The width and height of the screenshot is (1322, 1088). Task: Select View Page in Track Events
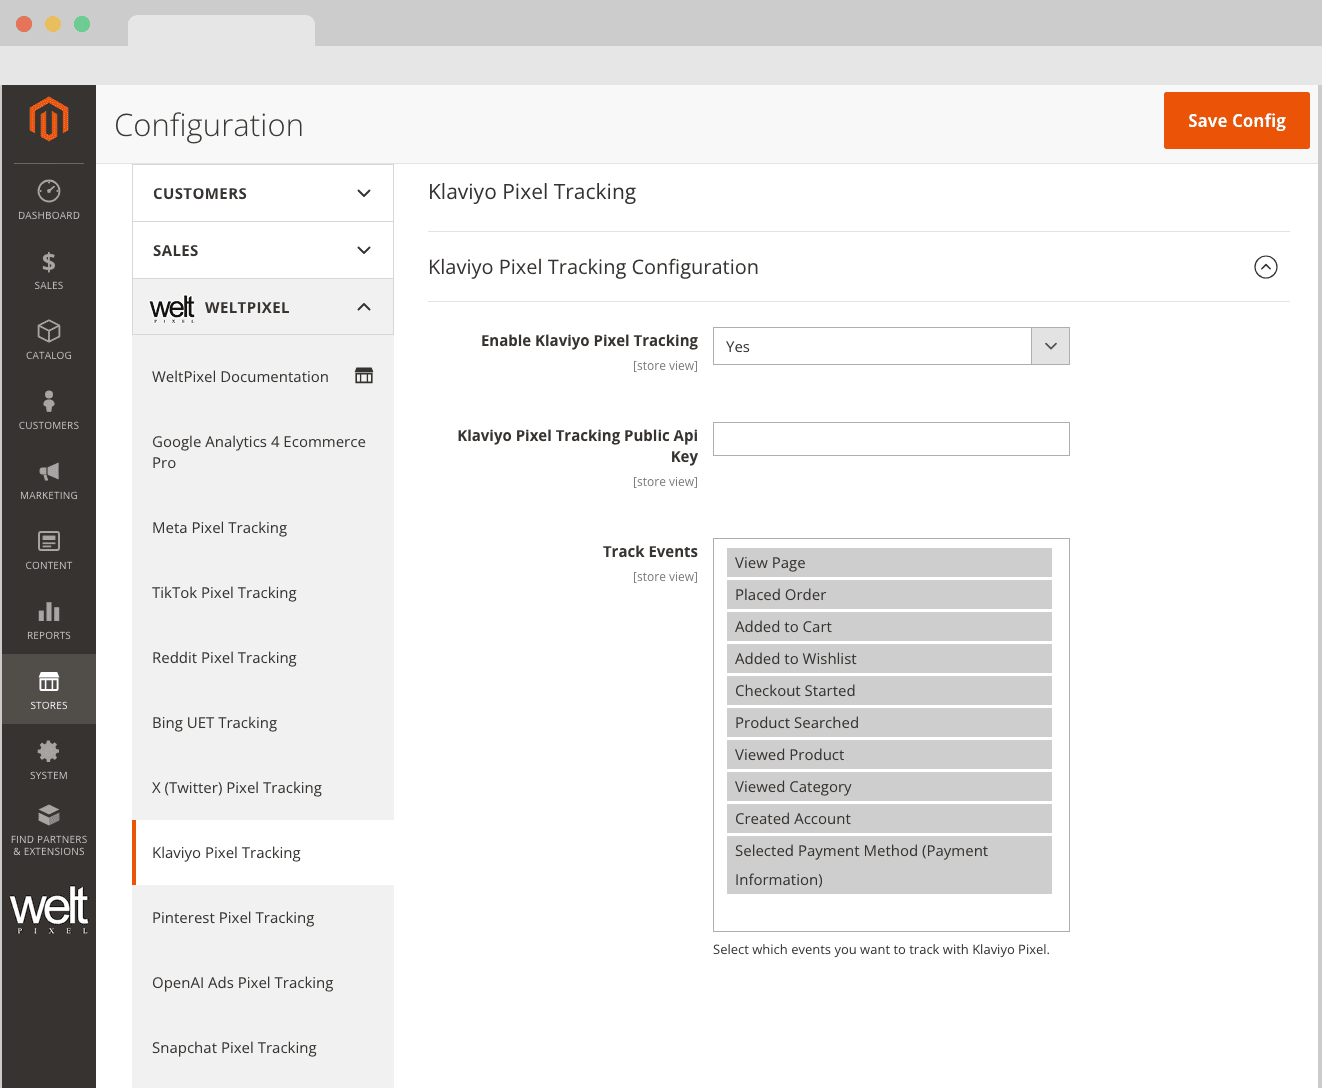[889, 563]
